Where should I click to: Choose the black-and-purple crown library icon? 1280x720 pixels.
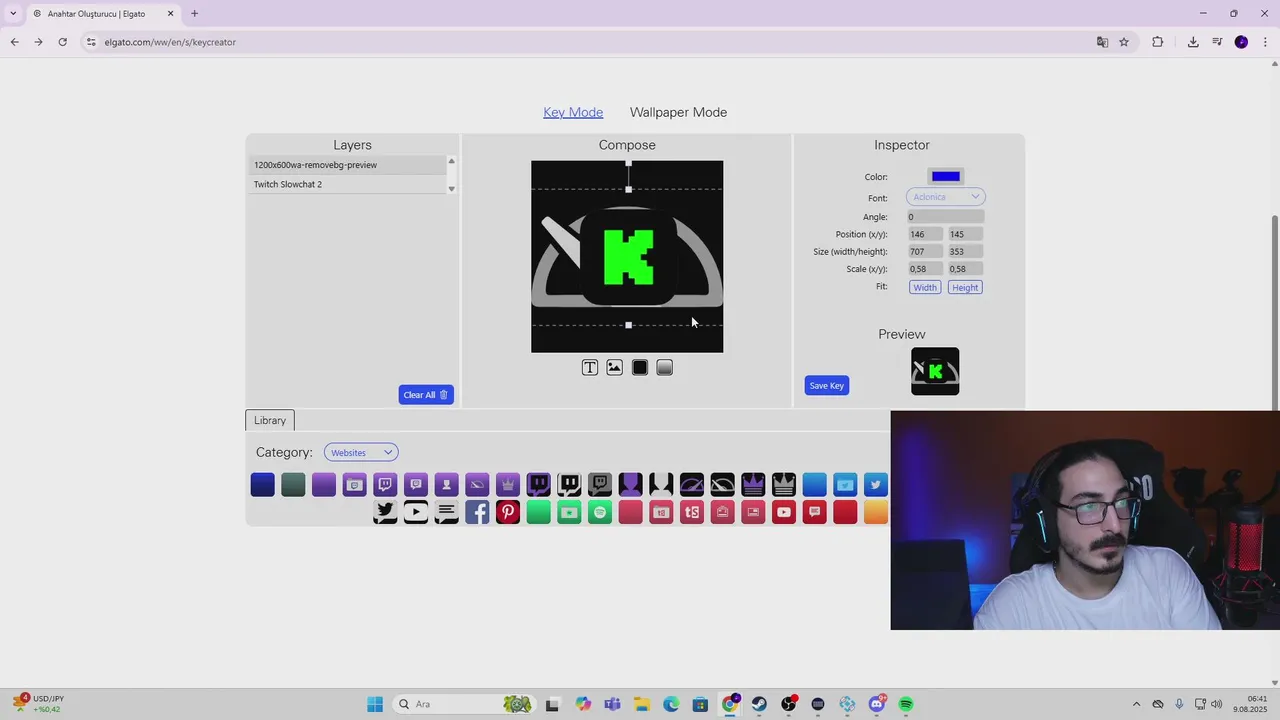point(753,485)
